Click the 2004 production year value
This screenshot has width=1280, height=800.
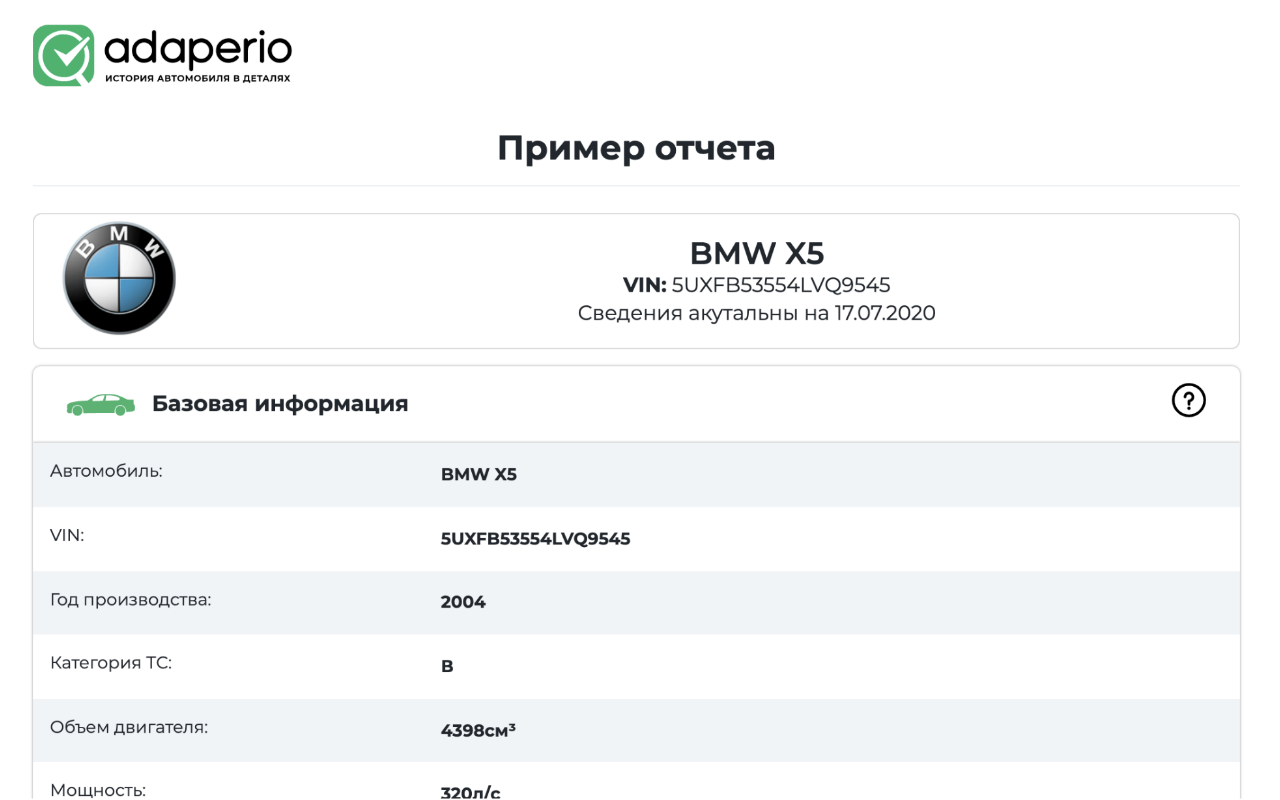coord(463,602)
